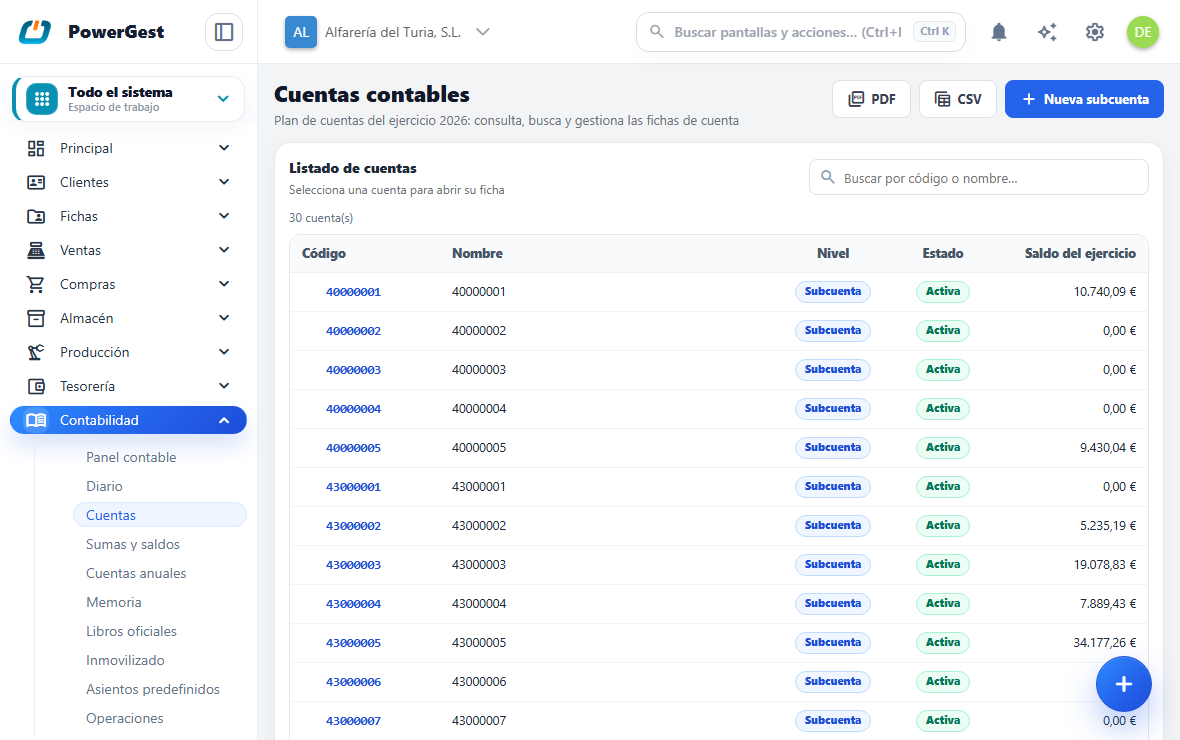Expand the Producción menu chevron
This screenshot has width=1180, height=740.
(224, 352)
